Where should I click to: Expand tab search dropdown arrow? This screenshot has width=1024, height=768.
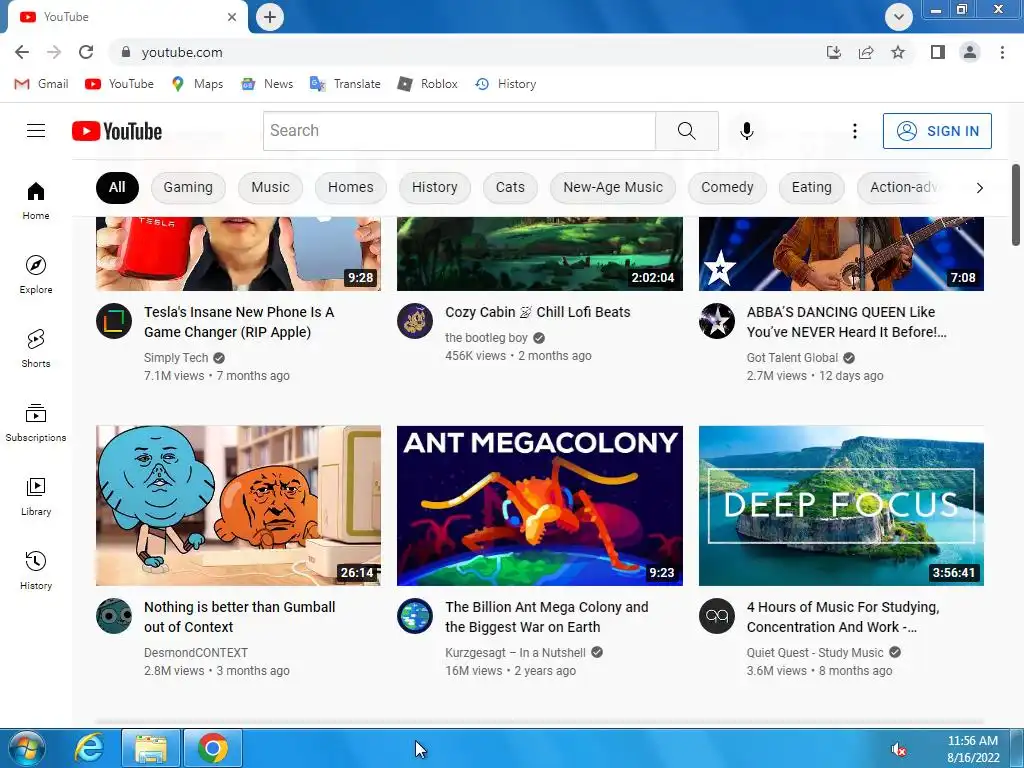click(x=899, y=17)
